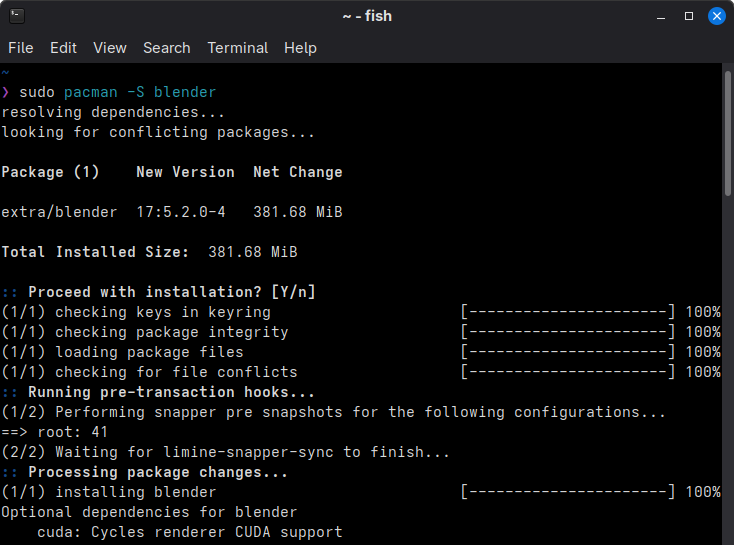Click the extra/blender package name
This screenshot has width=734, height=545.
pyautogui.click(x=59, y=212)
